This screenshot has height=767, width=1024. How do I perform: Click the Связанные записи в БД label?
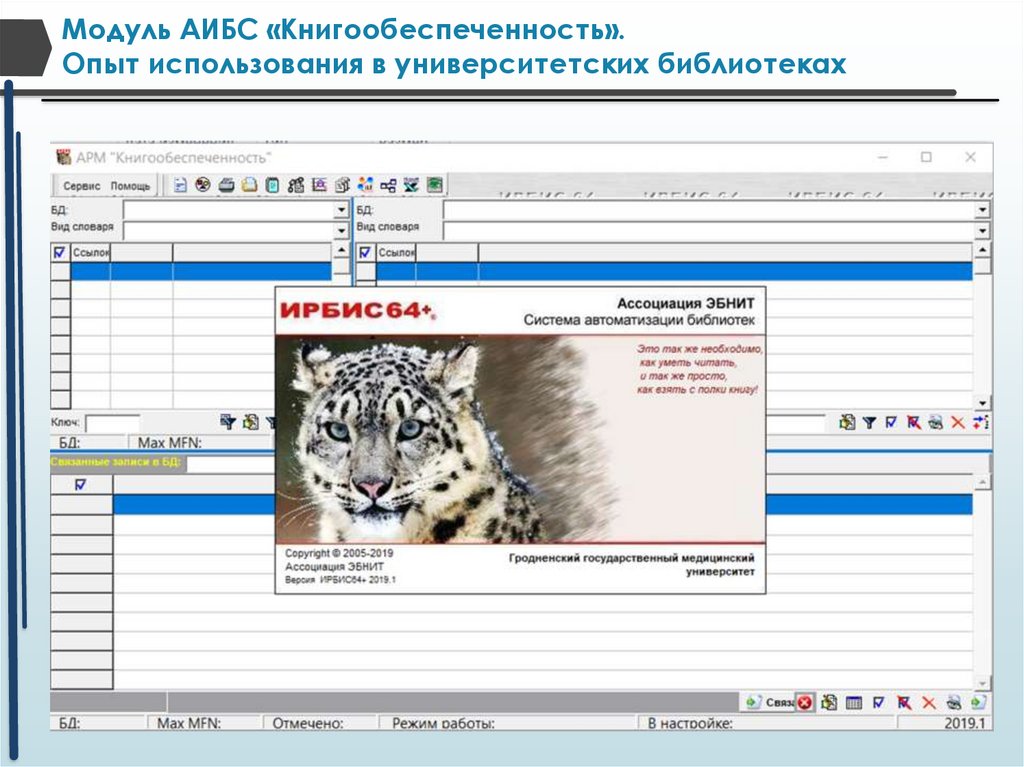click(118, 462)
